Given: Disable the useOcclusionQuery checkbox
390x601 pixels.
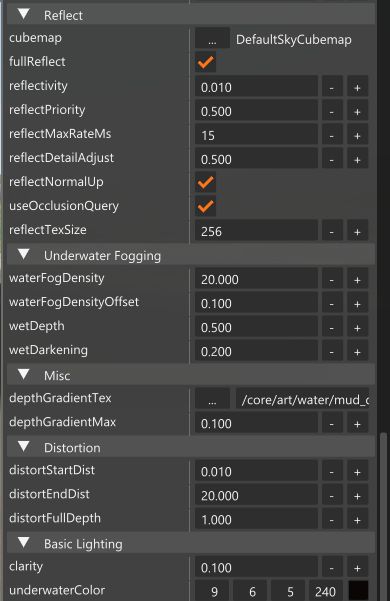Looking at the screenshot, I should [205, 206].
